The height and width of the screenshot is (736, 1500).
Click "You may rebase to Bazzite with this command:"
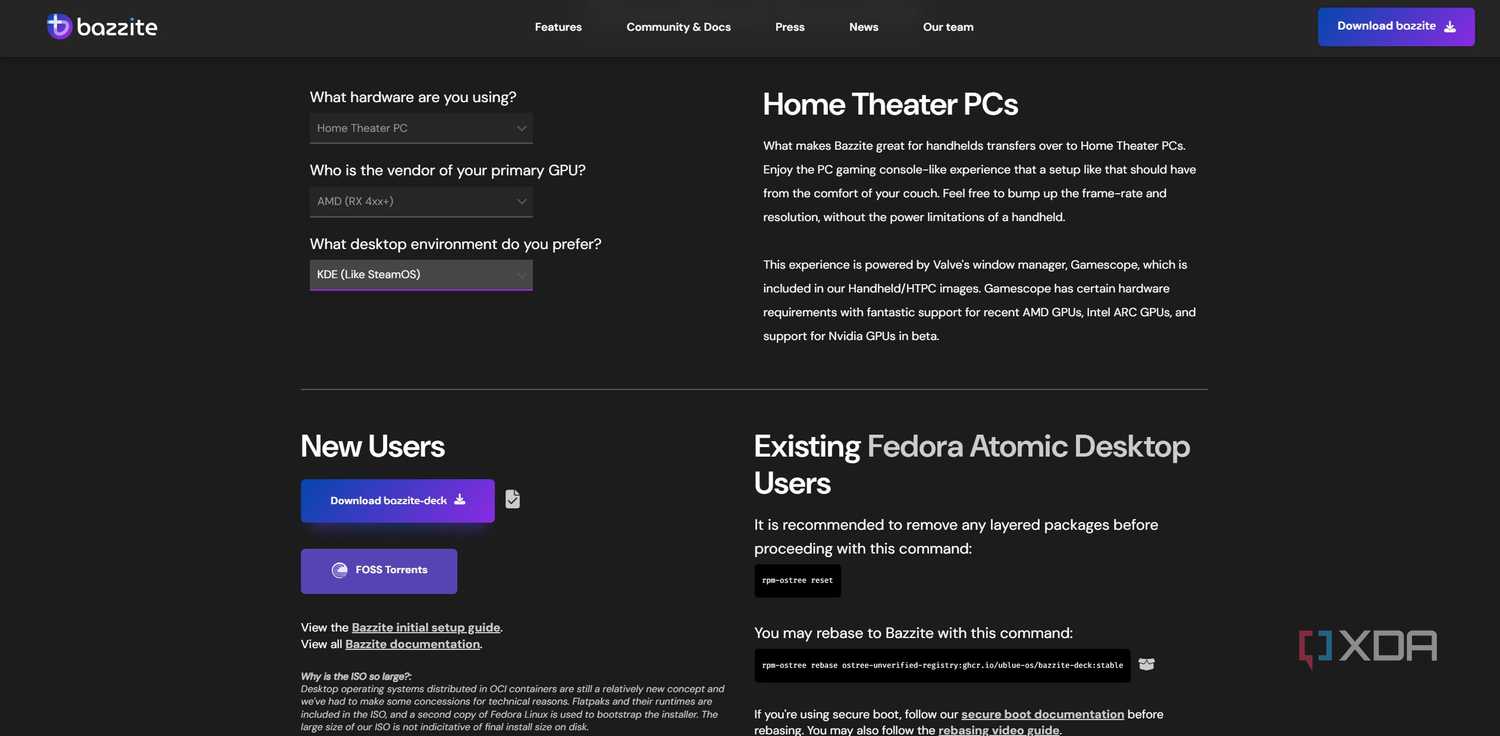913,633
